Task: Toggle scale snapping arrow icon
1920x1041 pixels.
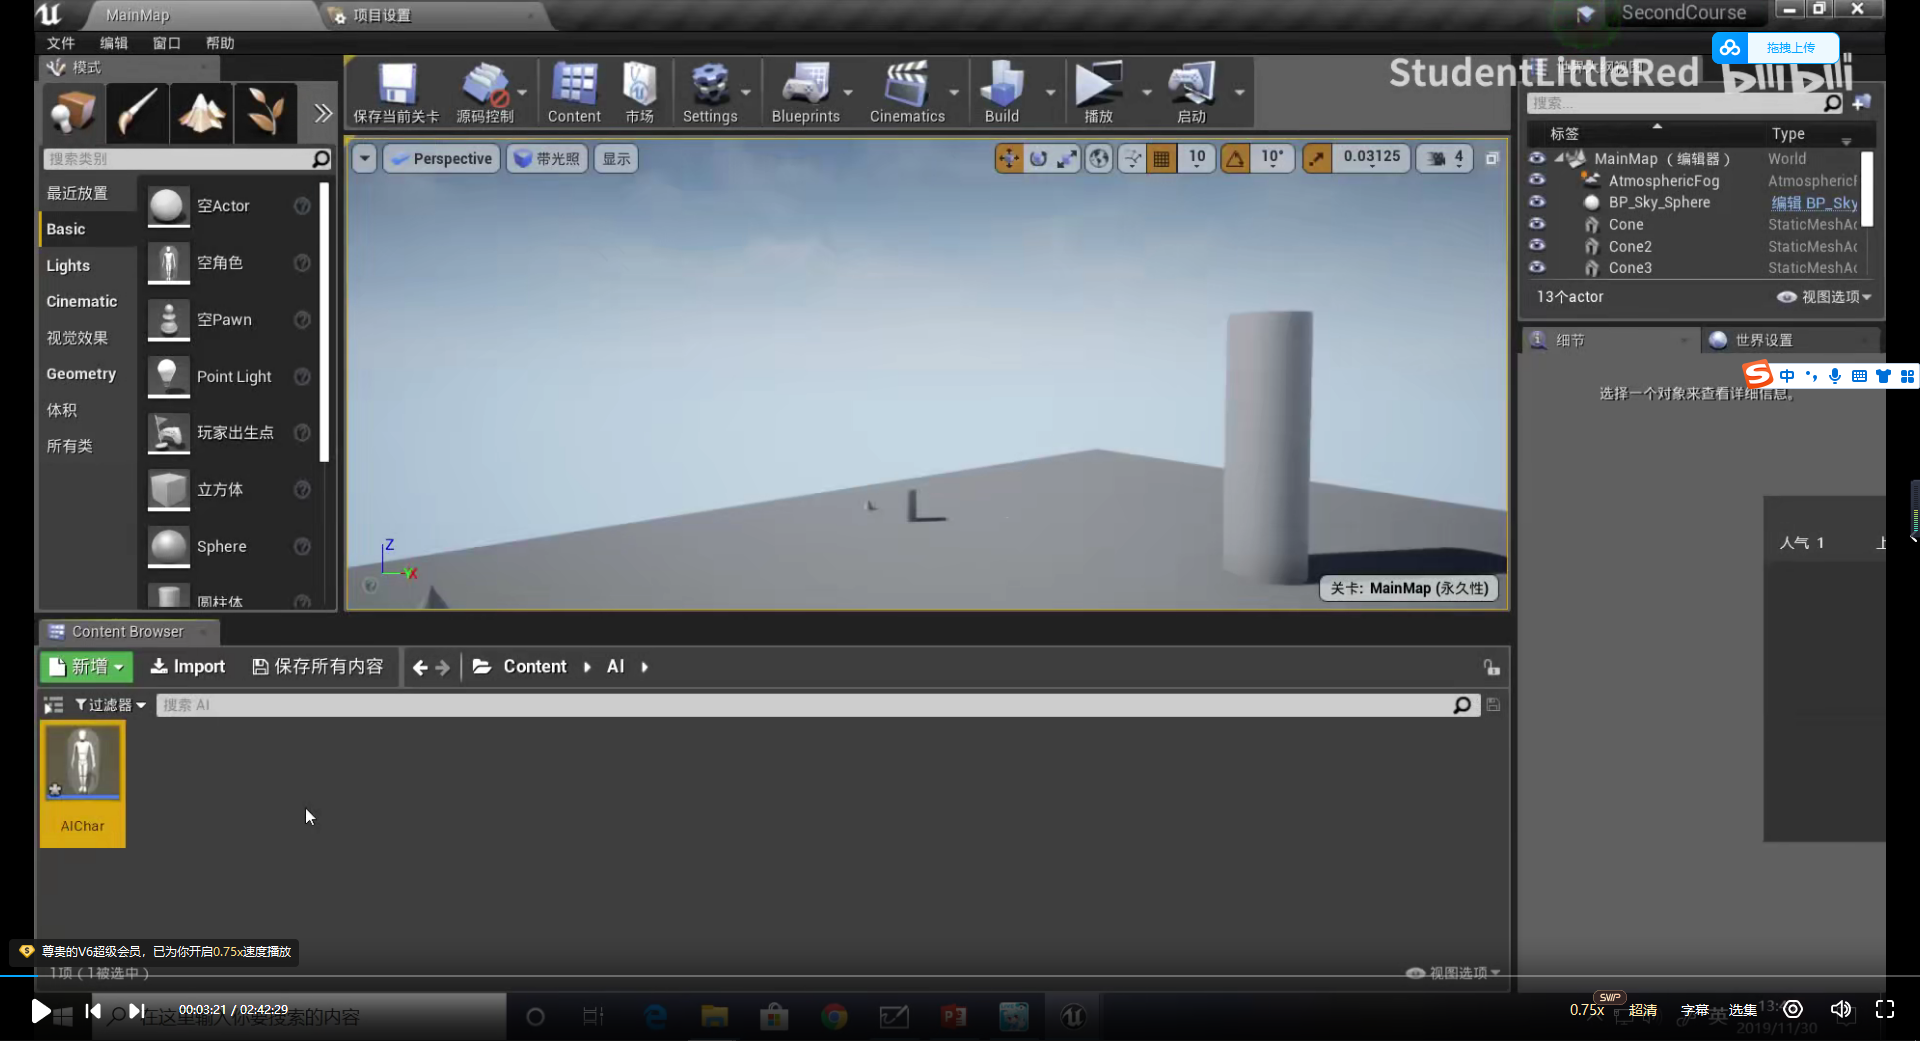Action: pyautogui.click(x=1317, y=158)
